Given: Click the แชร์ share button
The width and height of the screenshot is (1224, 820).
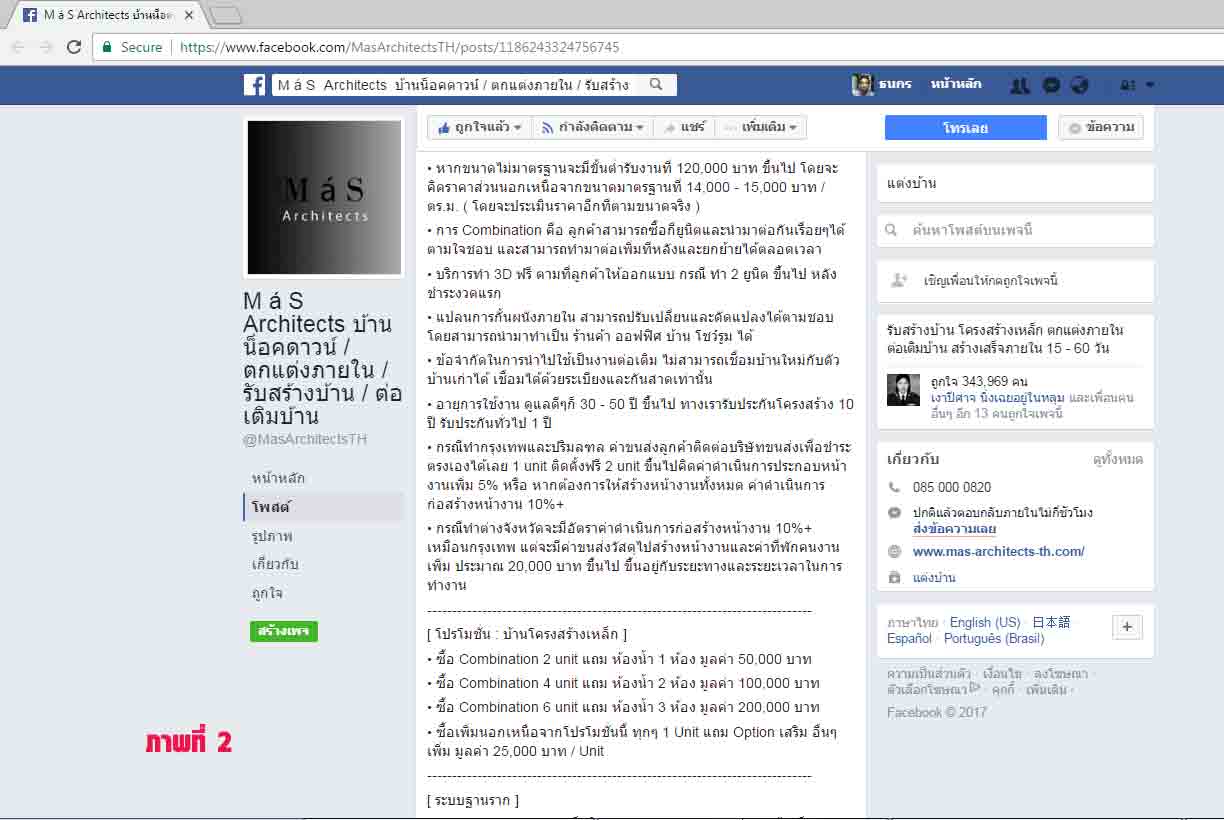Looking at the screenshot, I should click(x=684, y=127).
